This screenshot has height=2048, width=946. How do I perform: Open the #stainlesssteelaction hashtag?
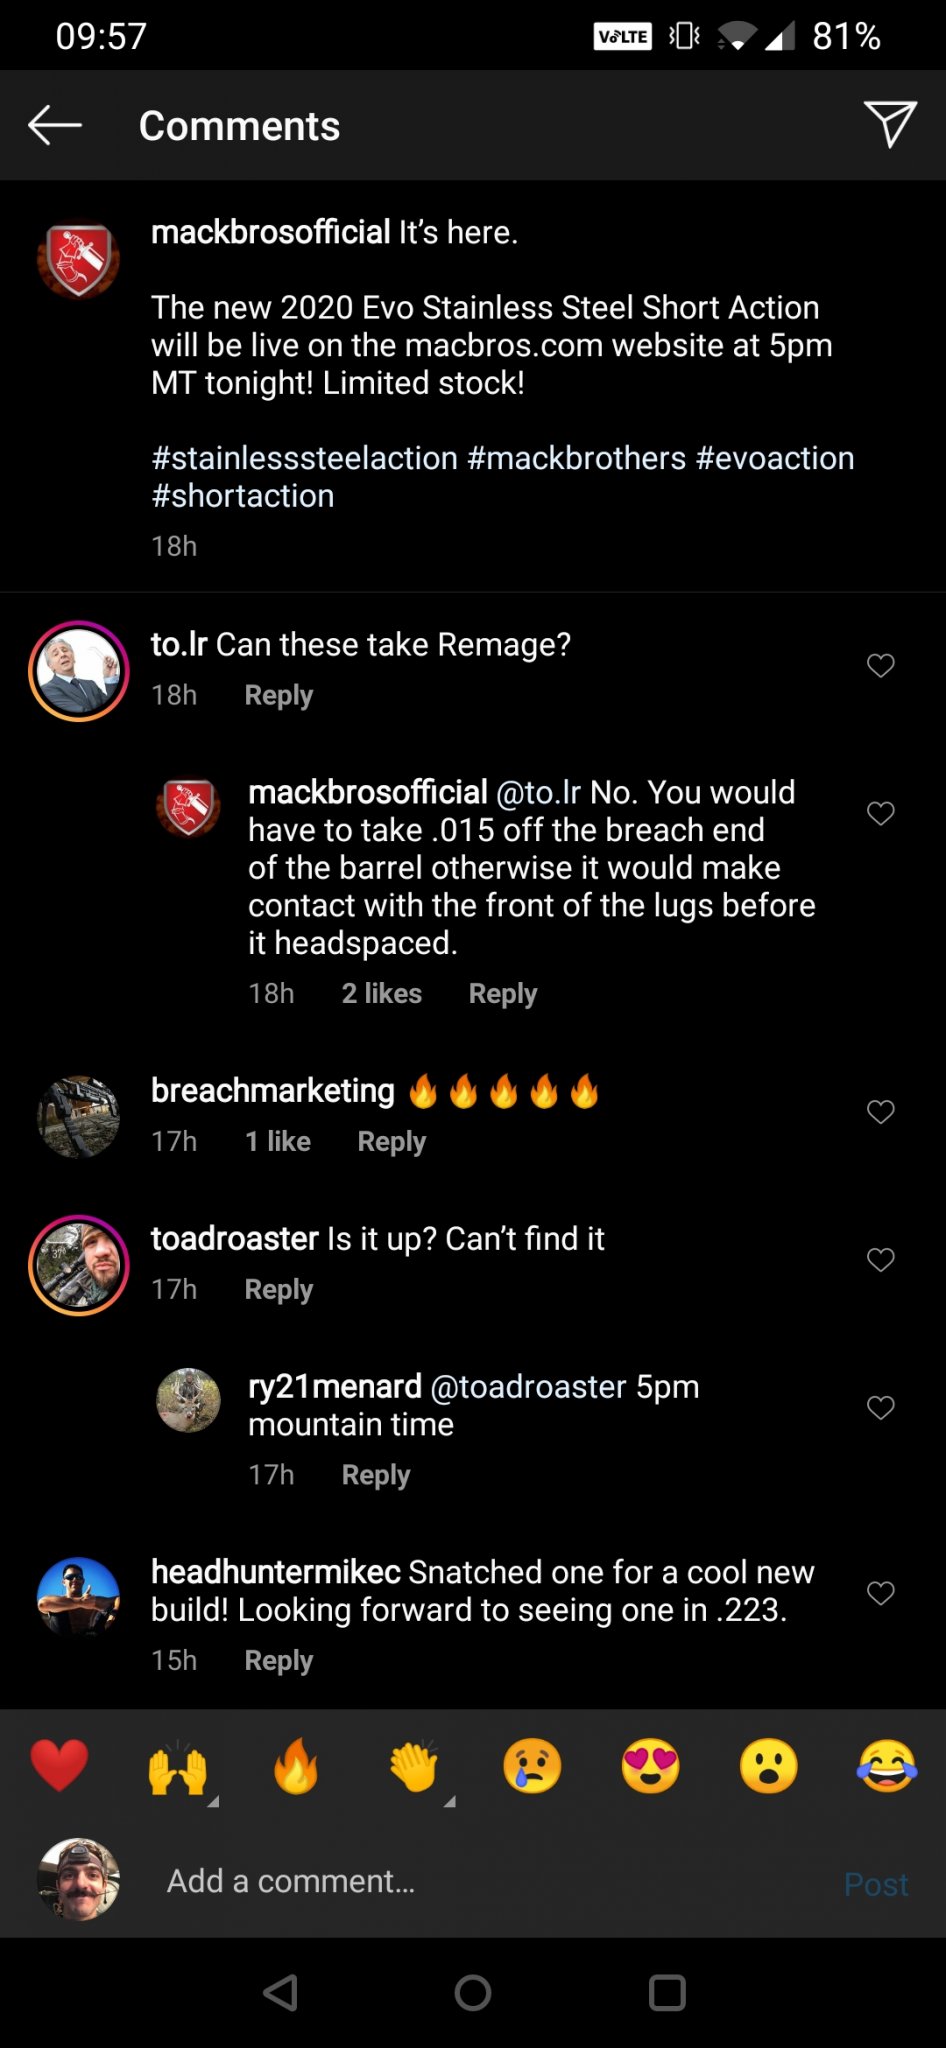304,458
